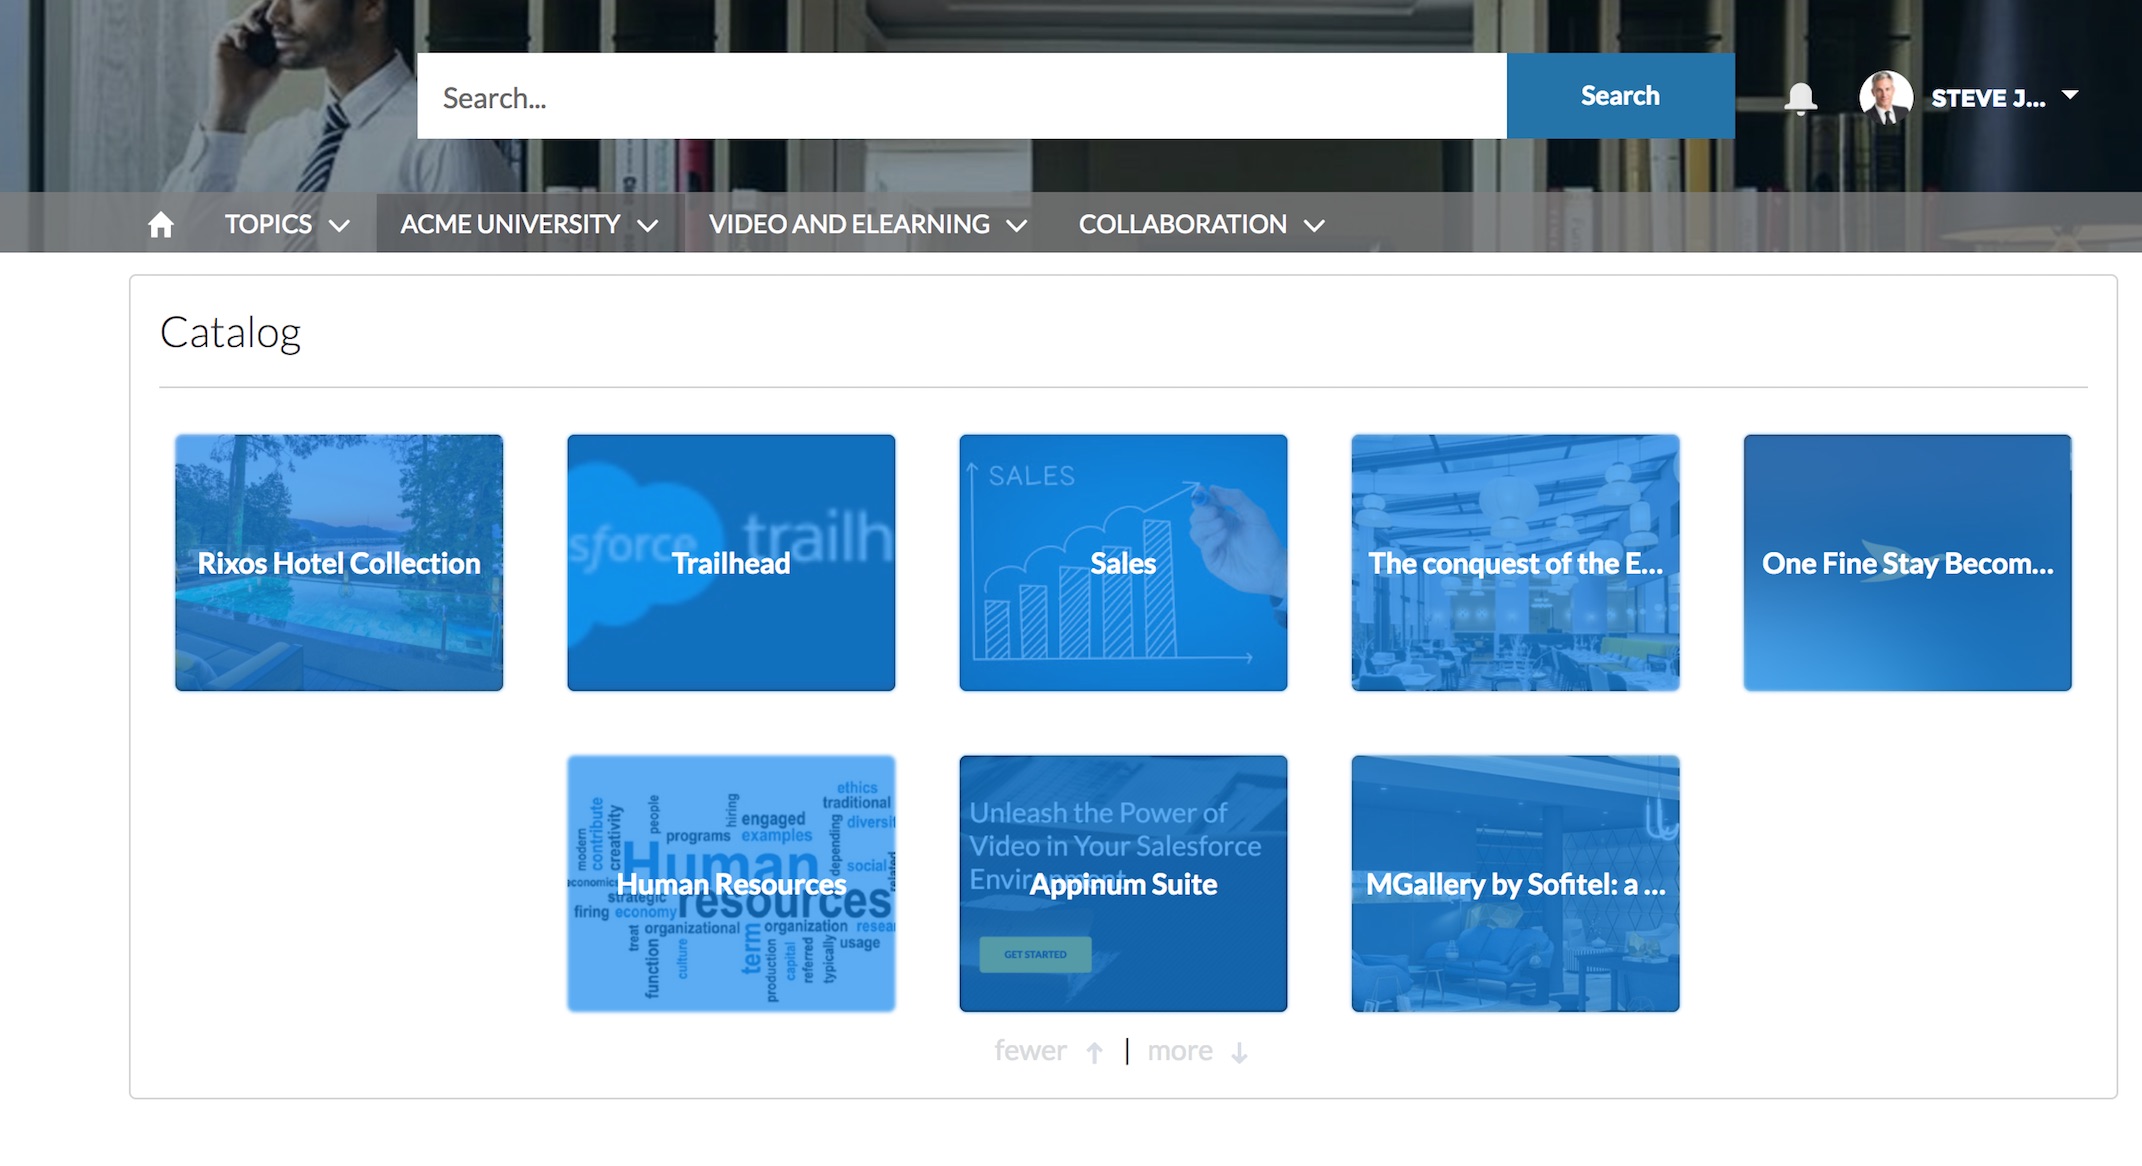Open the Steve J. user menu arrow

[x=2070, y=96]
